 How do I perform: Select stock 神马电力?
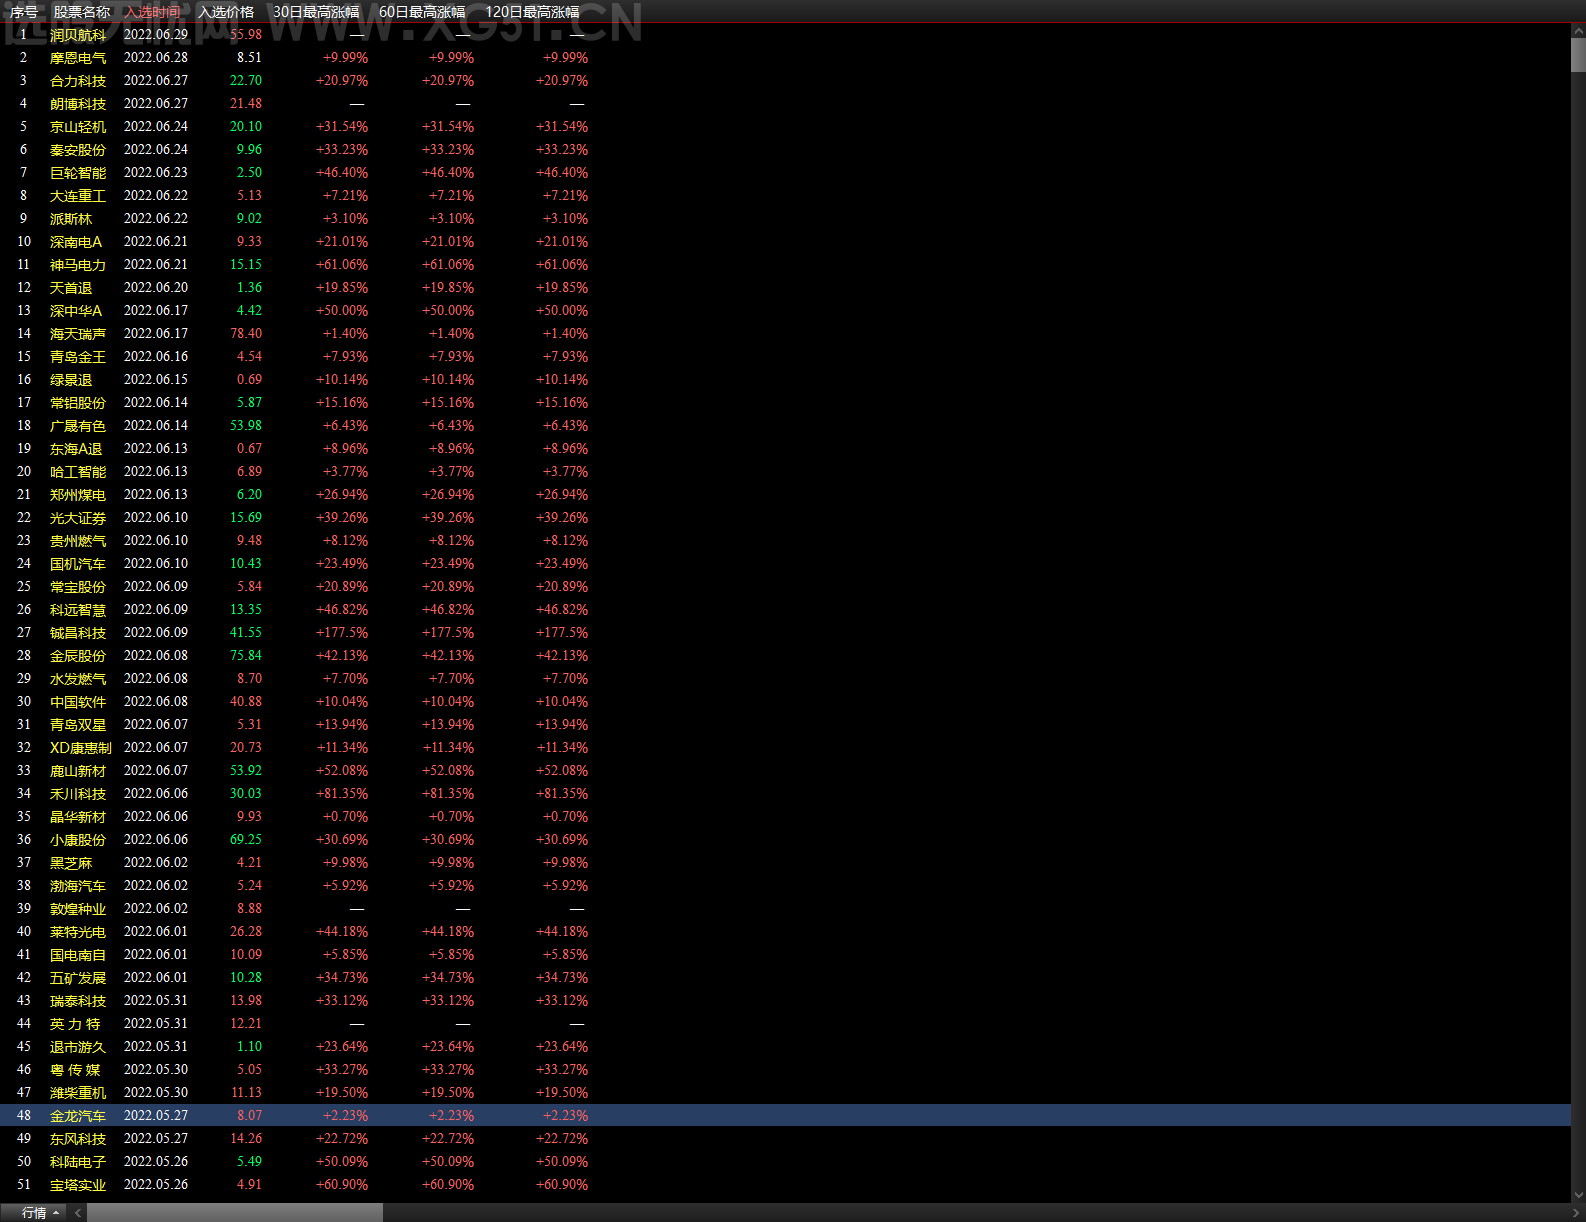click(x=78, y=265)
